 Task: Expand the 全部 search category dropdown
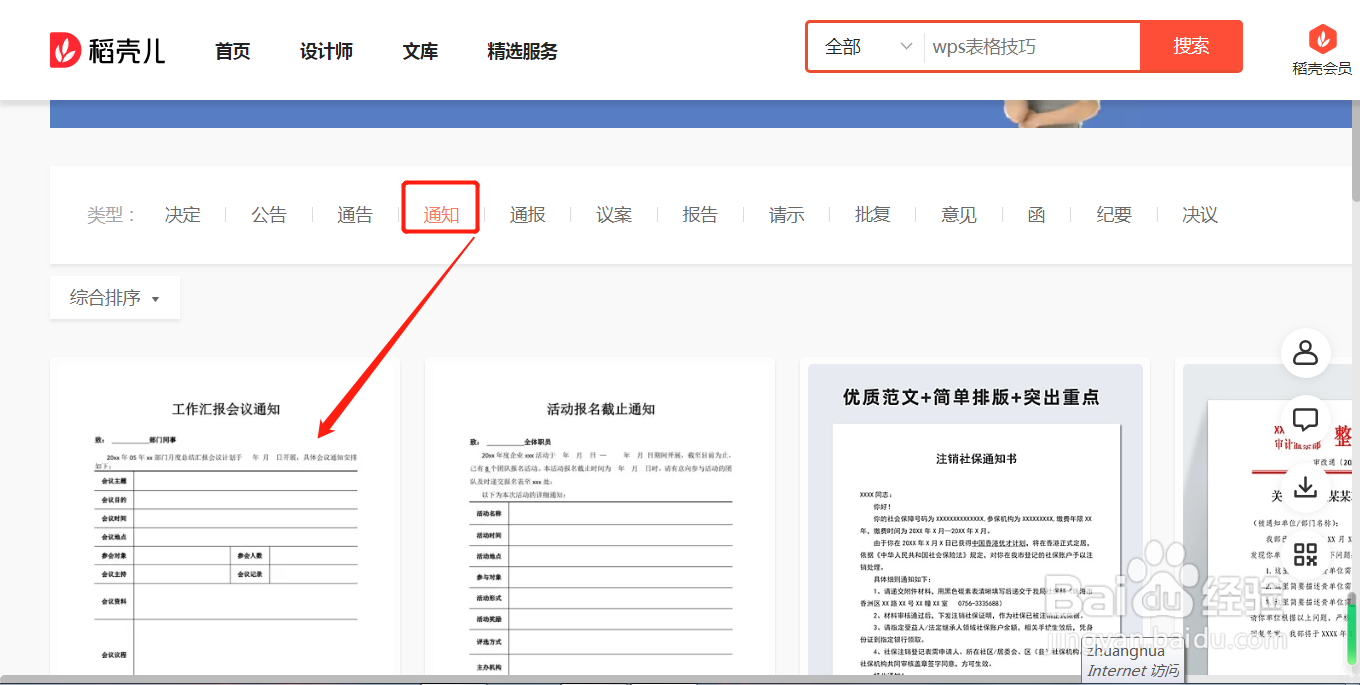tap(867, 46)
